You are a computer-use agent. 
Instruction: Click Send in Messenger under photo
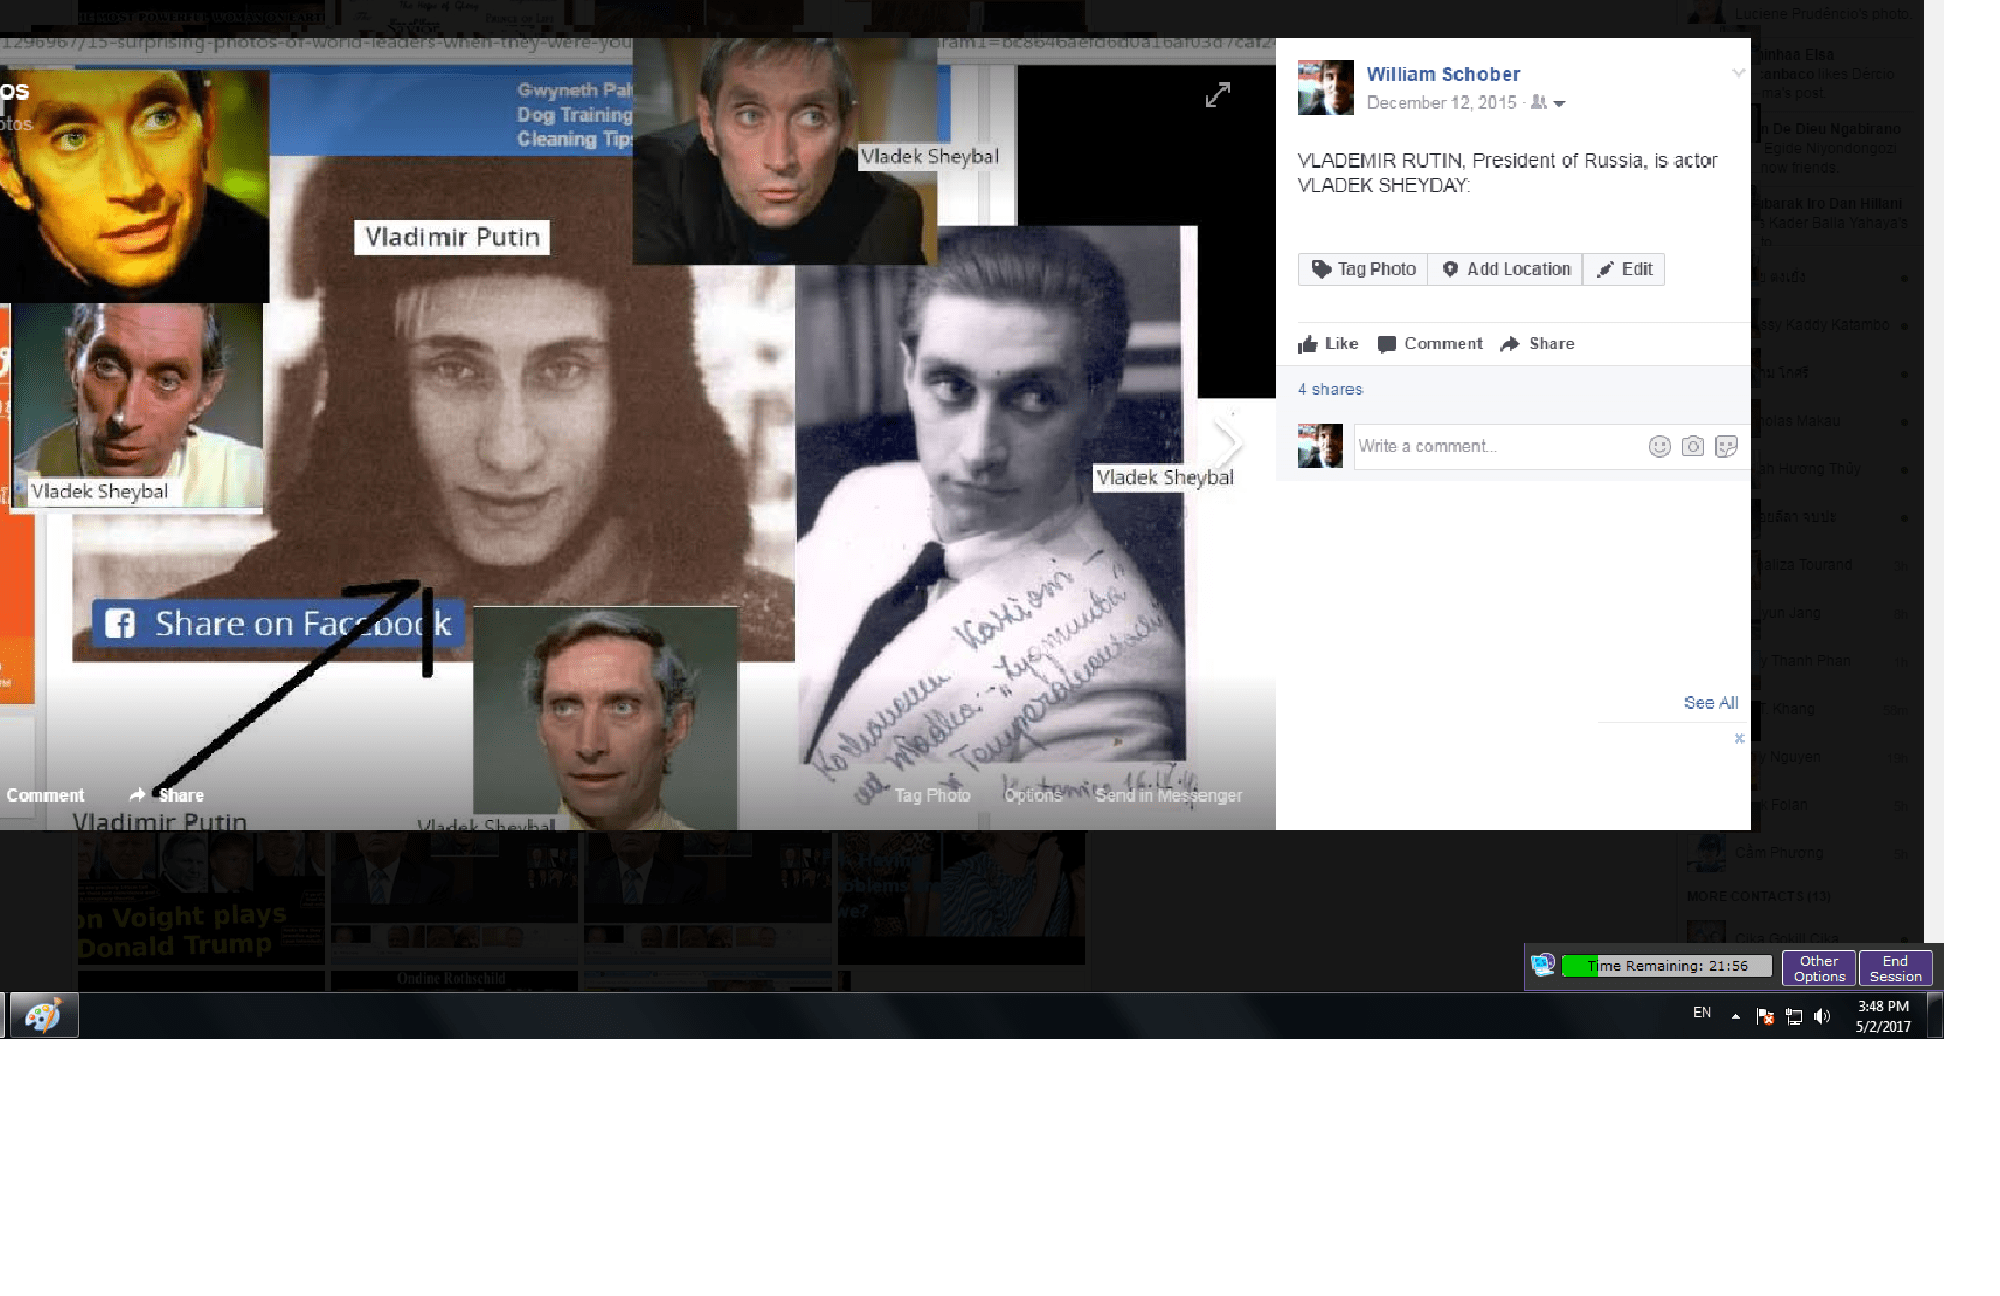click(1168, 796)
